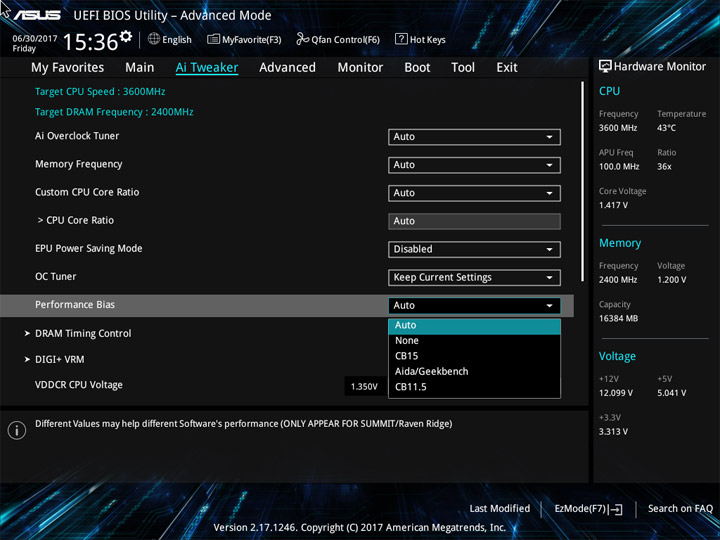Screen dimensions: 720x540
Task: Switch to the Boot tab
Action: [x=417, y=68]
